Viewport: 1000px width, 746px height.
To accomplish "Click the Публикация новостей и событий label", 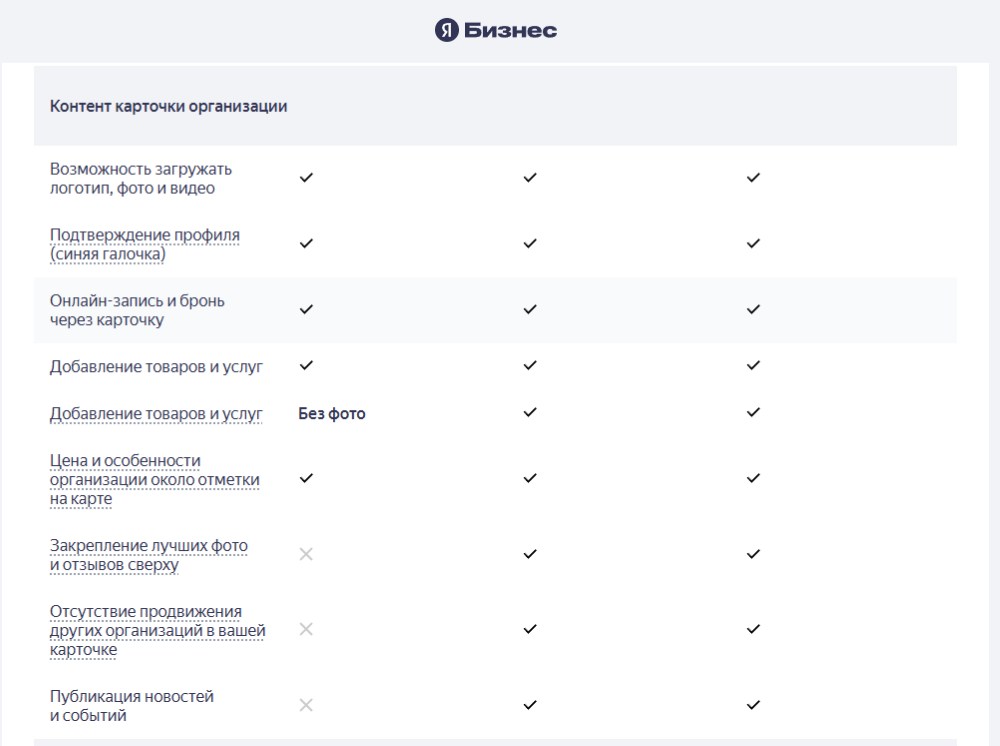I will 131,706.
